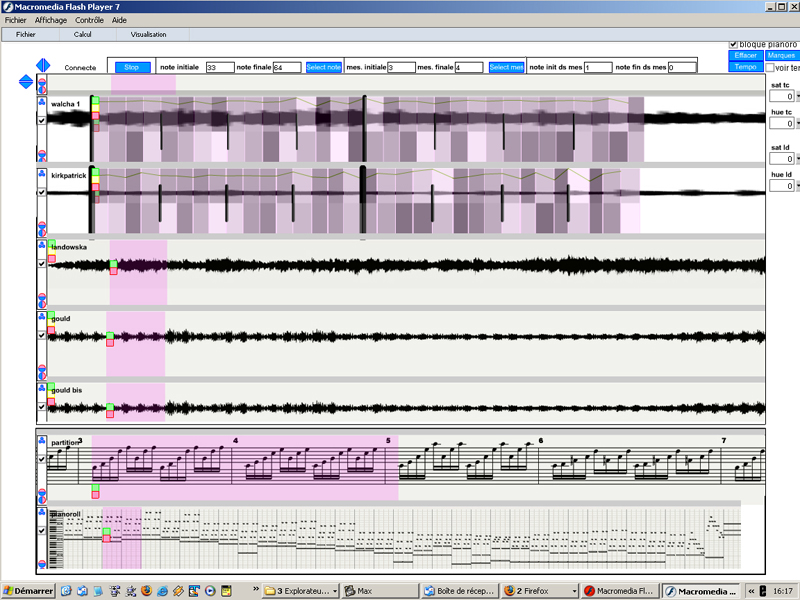Open the Contrôle menu
The image size is (800, 600).
pyautogui.click(x=89, y=20)
